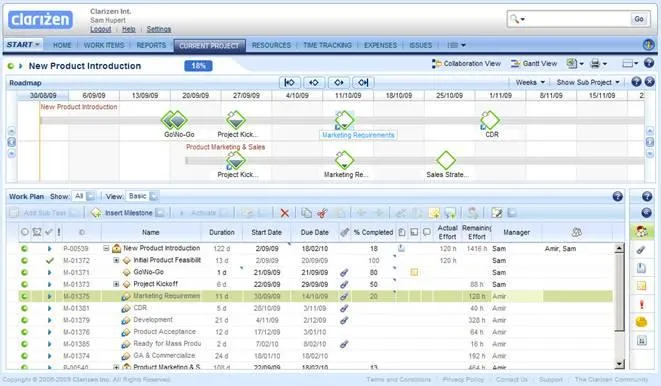This screenshot has height=386, width=661.
Task: Click the yellow add note icon in Work Plan toolbar
Action: [434, 213]
